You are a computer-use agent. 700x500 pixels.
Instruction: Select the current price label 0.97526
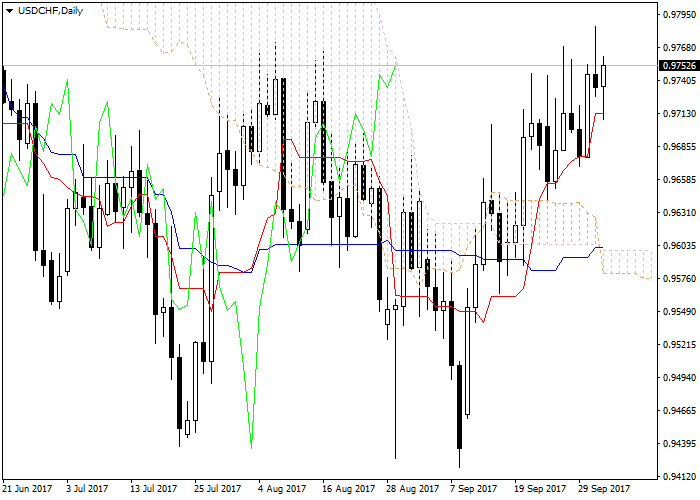(679, 66)
